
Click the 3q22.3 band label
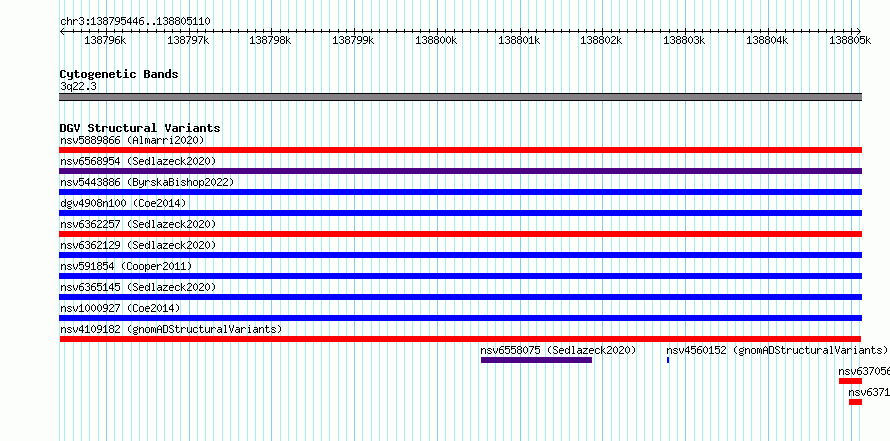78,87
